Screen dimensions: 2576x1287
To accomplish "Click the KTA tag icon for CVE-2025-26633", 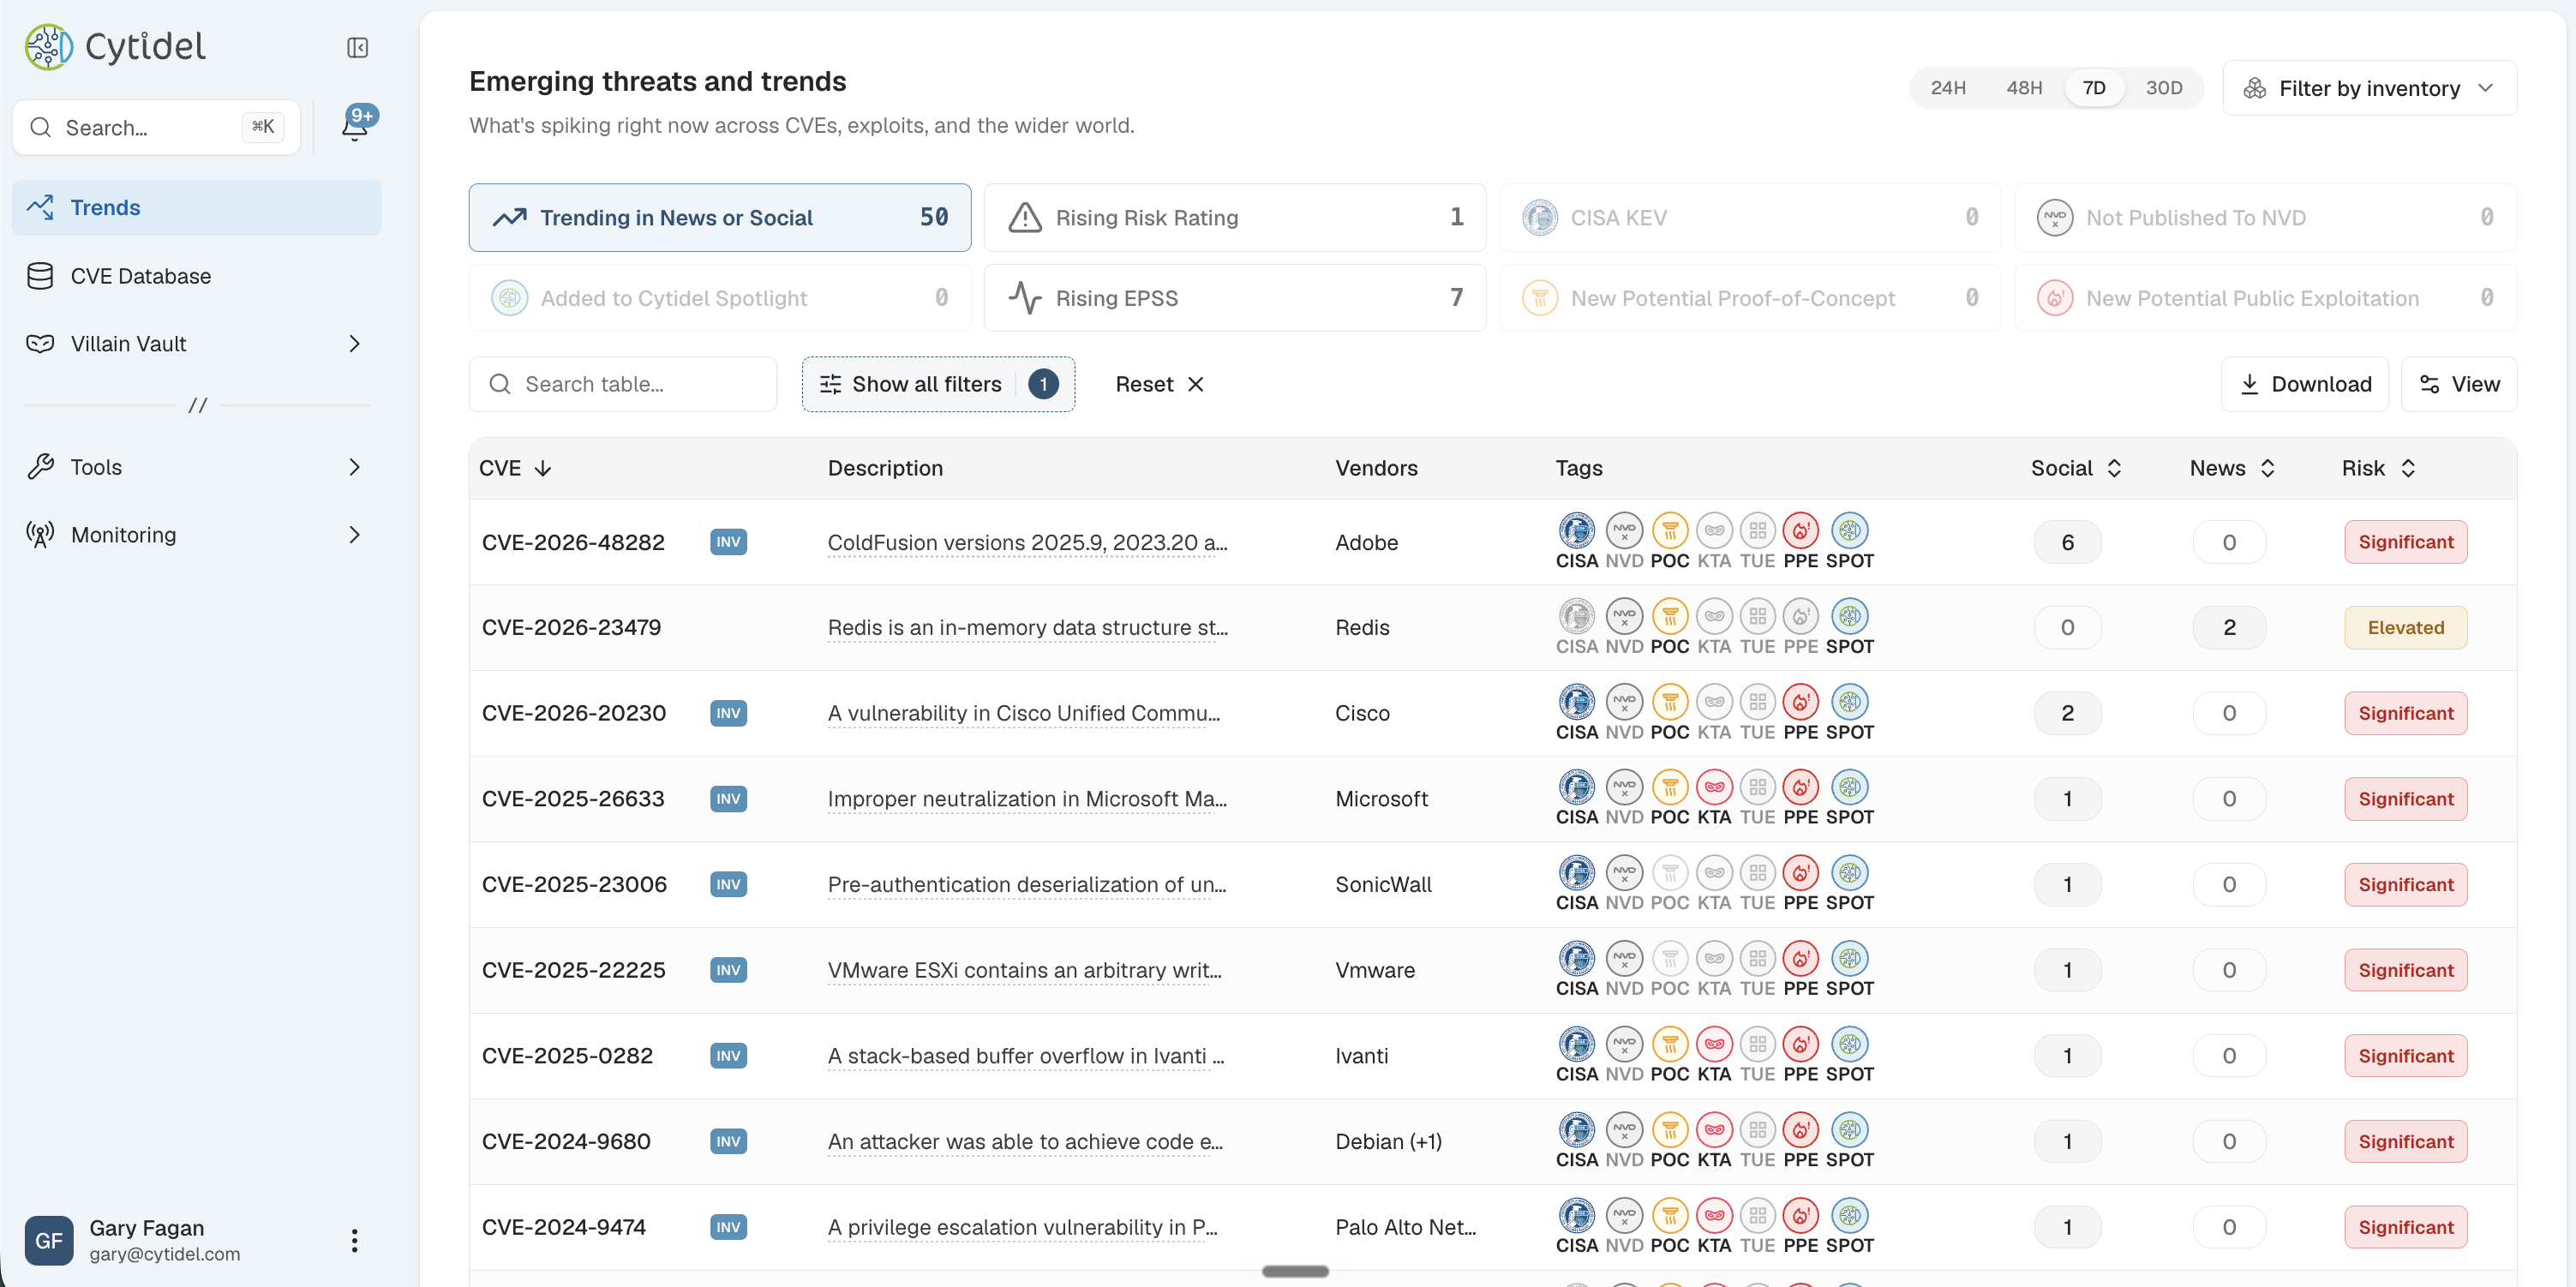I will click(1714, 787).
